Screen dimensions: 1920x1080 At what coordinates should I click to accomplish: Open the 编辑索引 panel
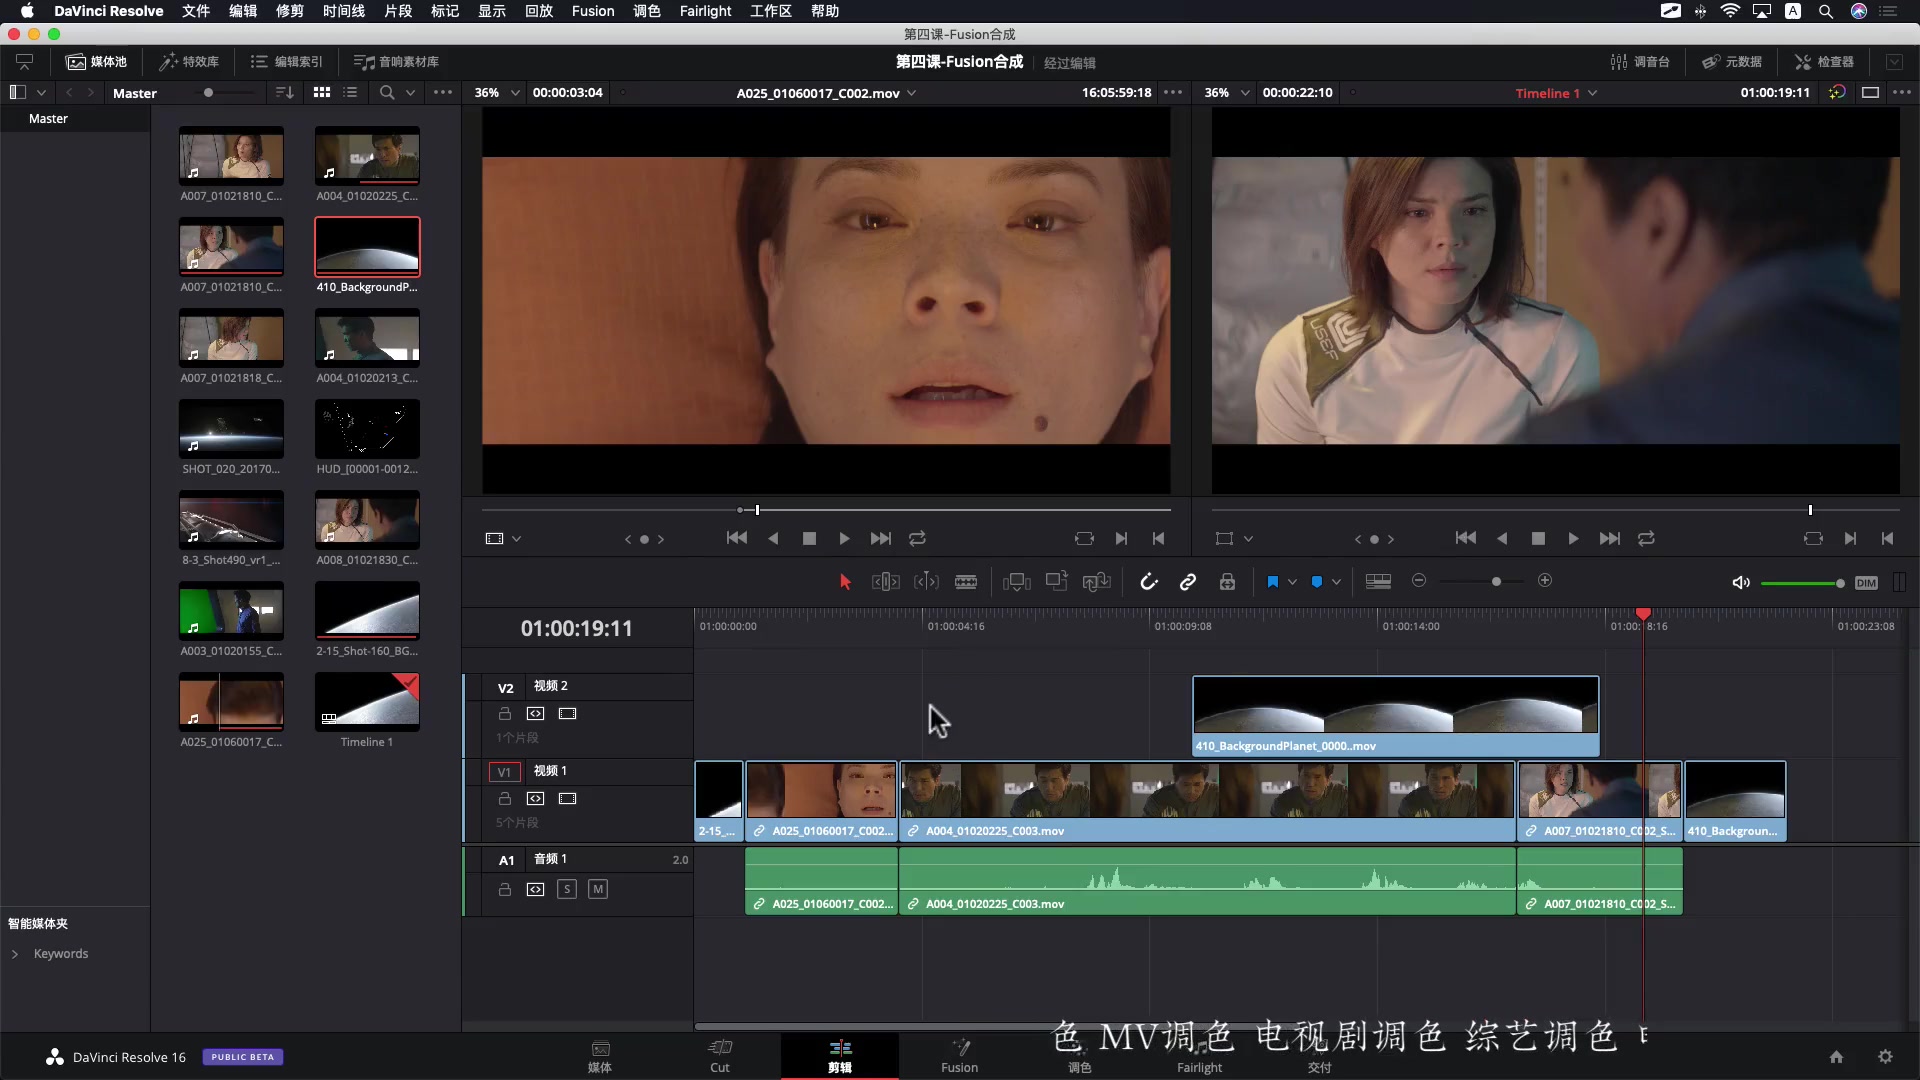tap(287, 62)
